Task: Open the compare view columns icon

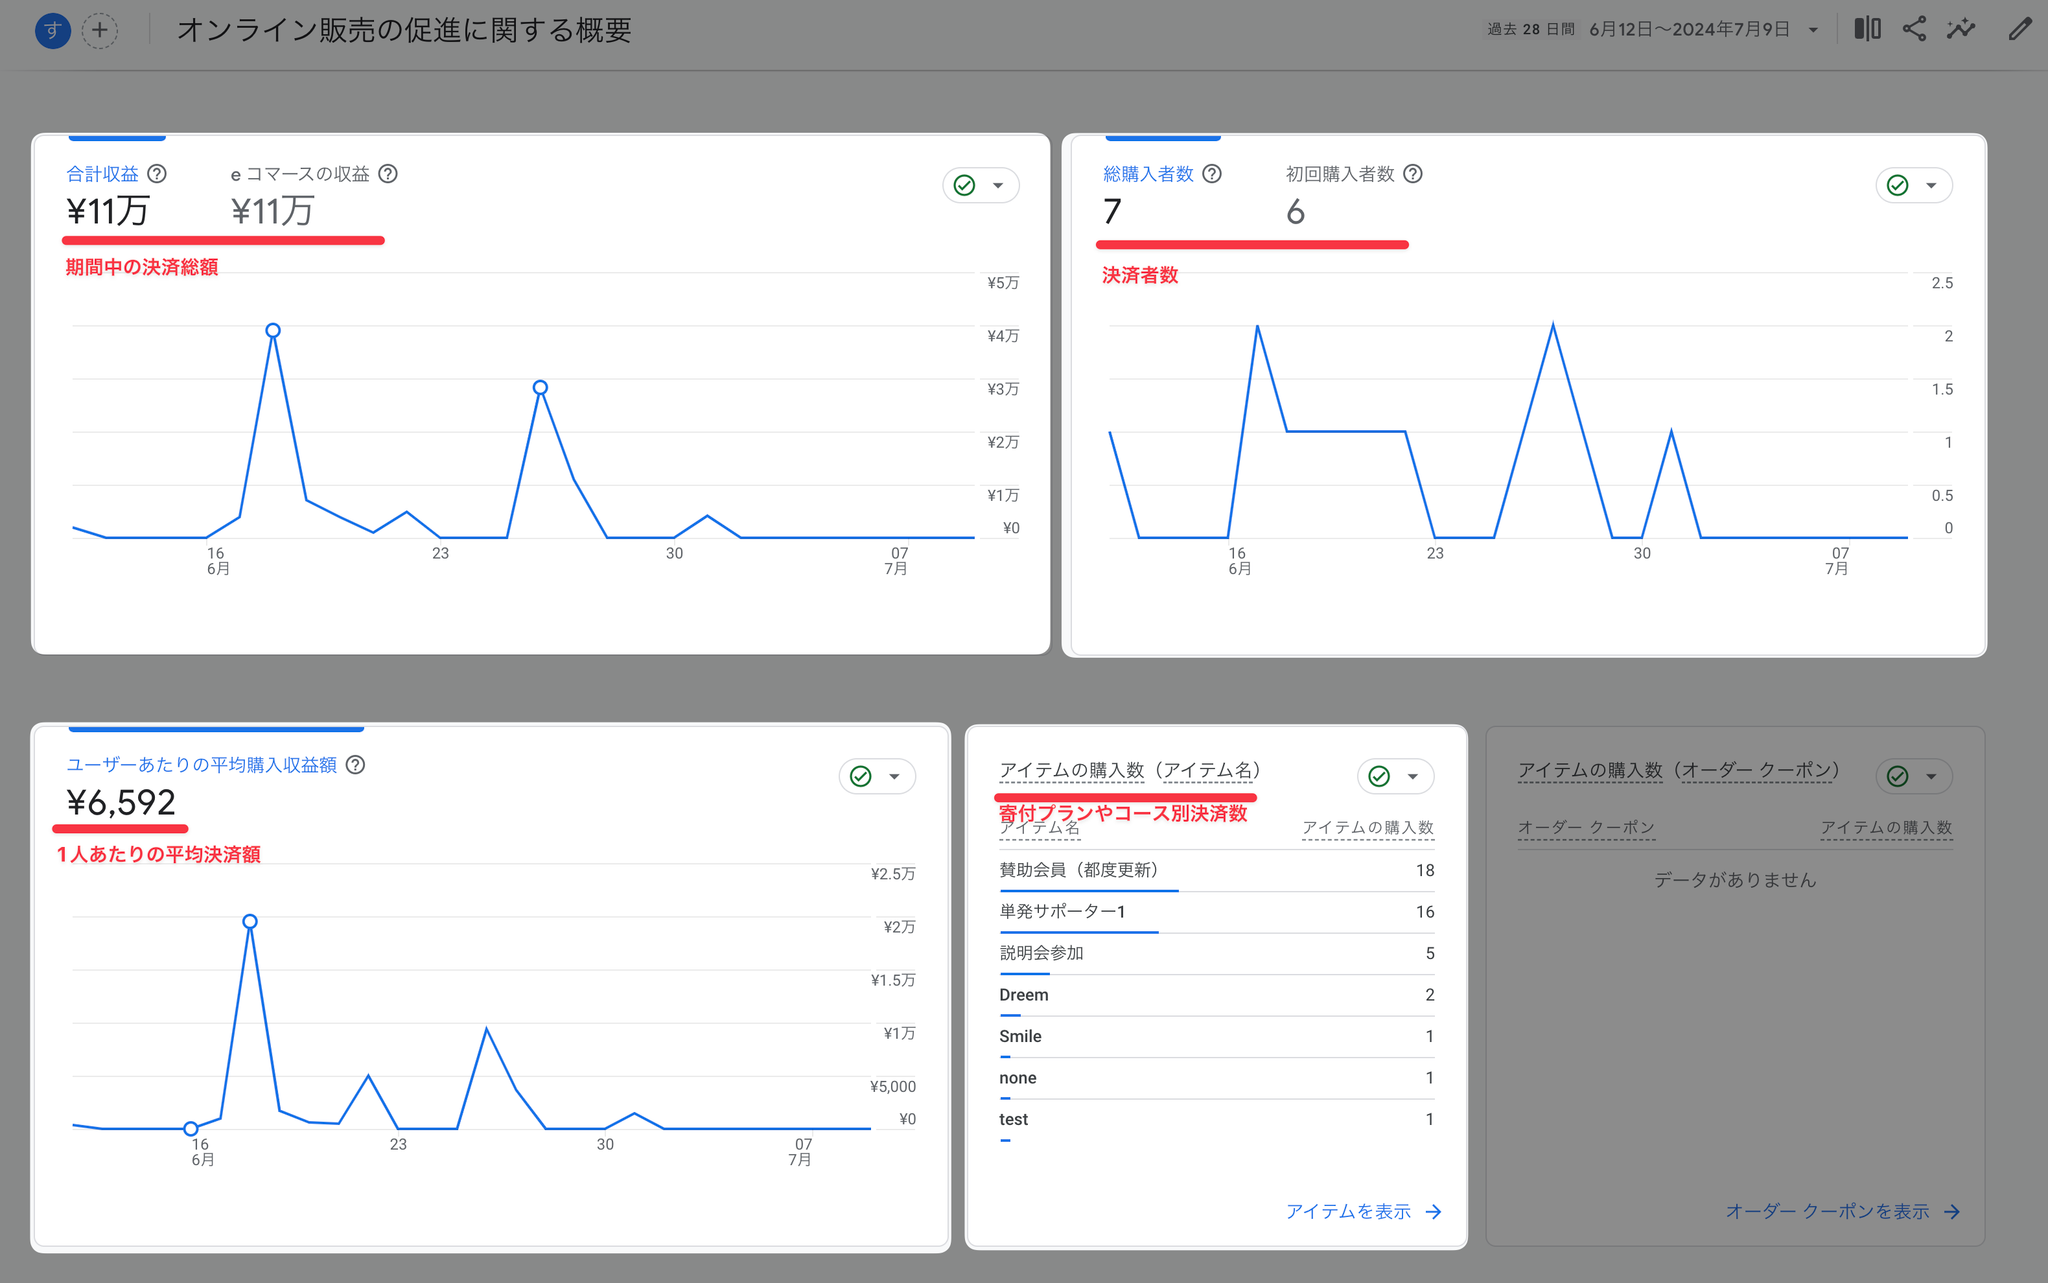Action: point(1867,29)
